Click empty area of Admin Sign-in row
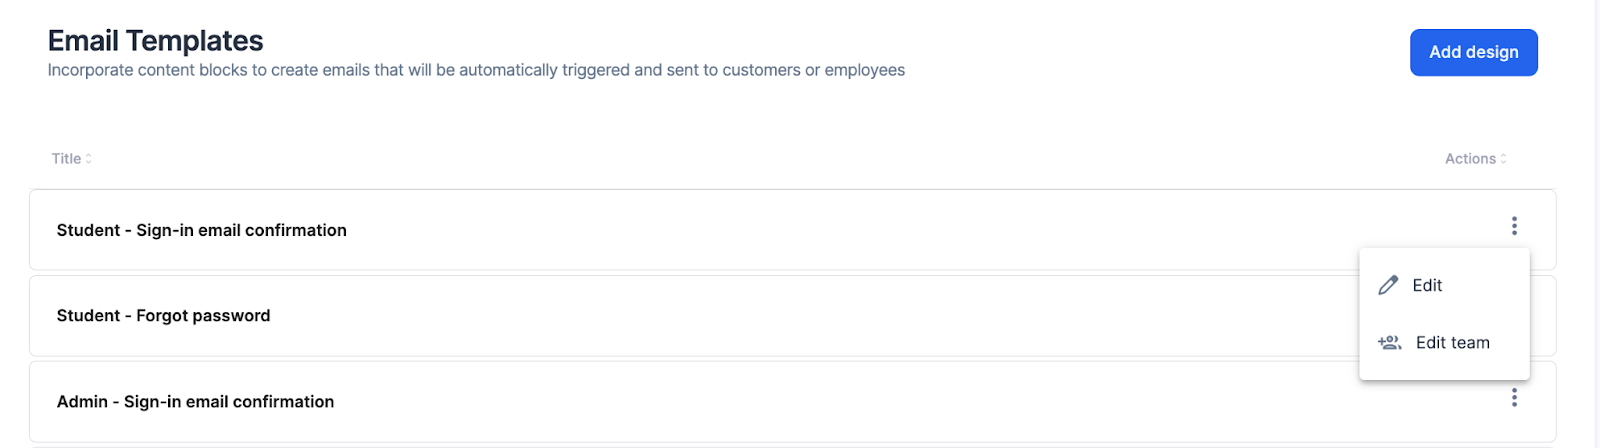1600x448 pixels. click(900, 402)
